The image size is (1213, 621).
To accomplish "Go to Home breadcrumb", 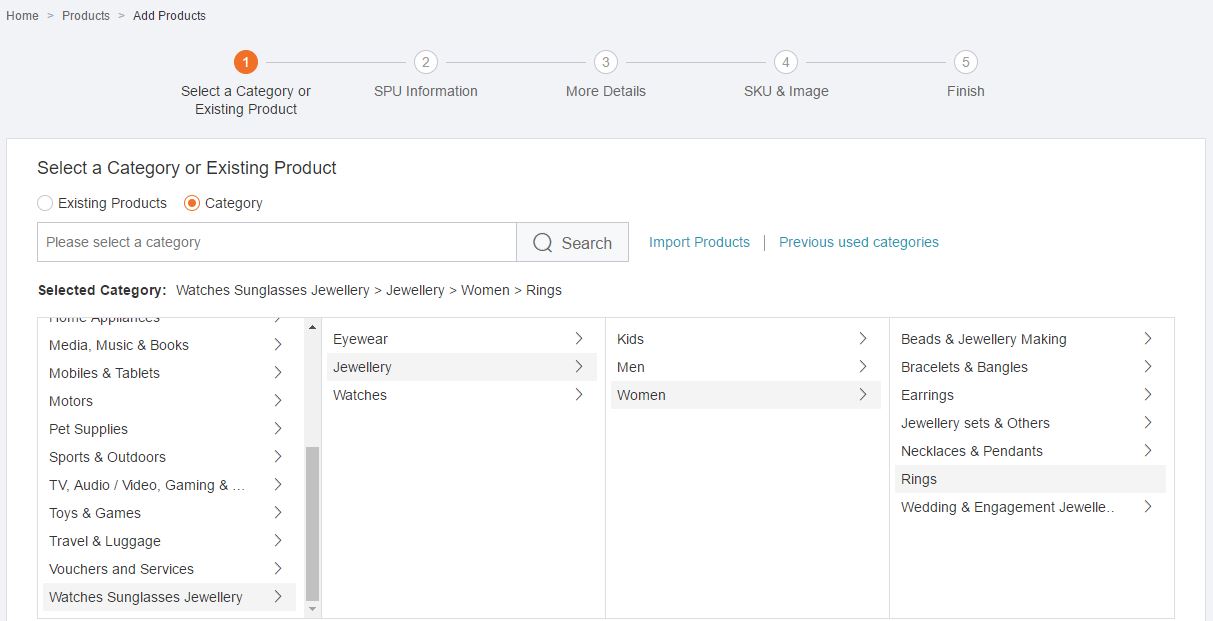I will click(x=22, y=16).
